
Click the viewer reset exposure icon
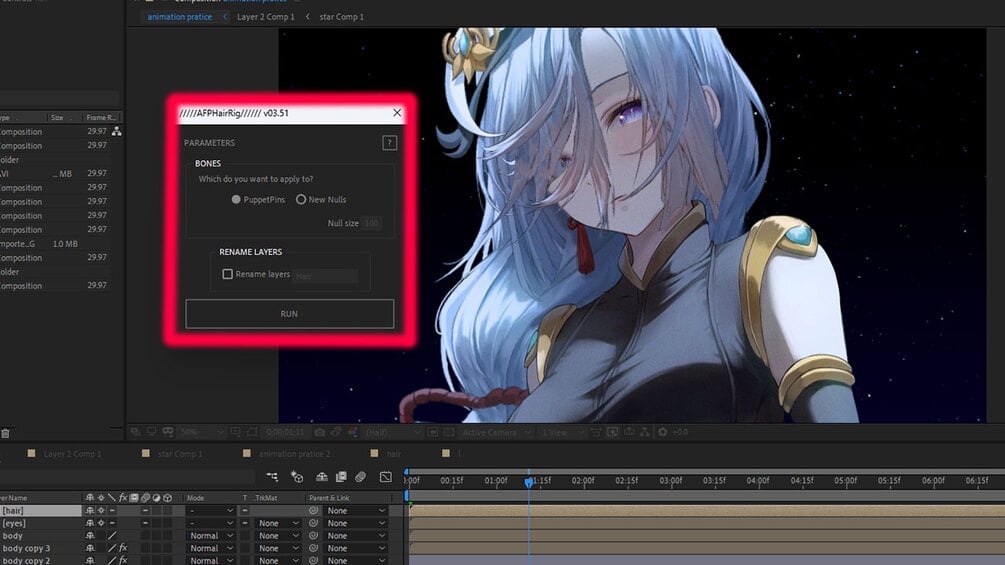[663, 432]
